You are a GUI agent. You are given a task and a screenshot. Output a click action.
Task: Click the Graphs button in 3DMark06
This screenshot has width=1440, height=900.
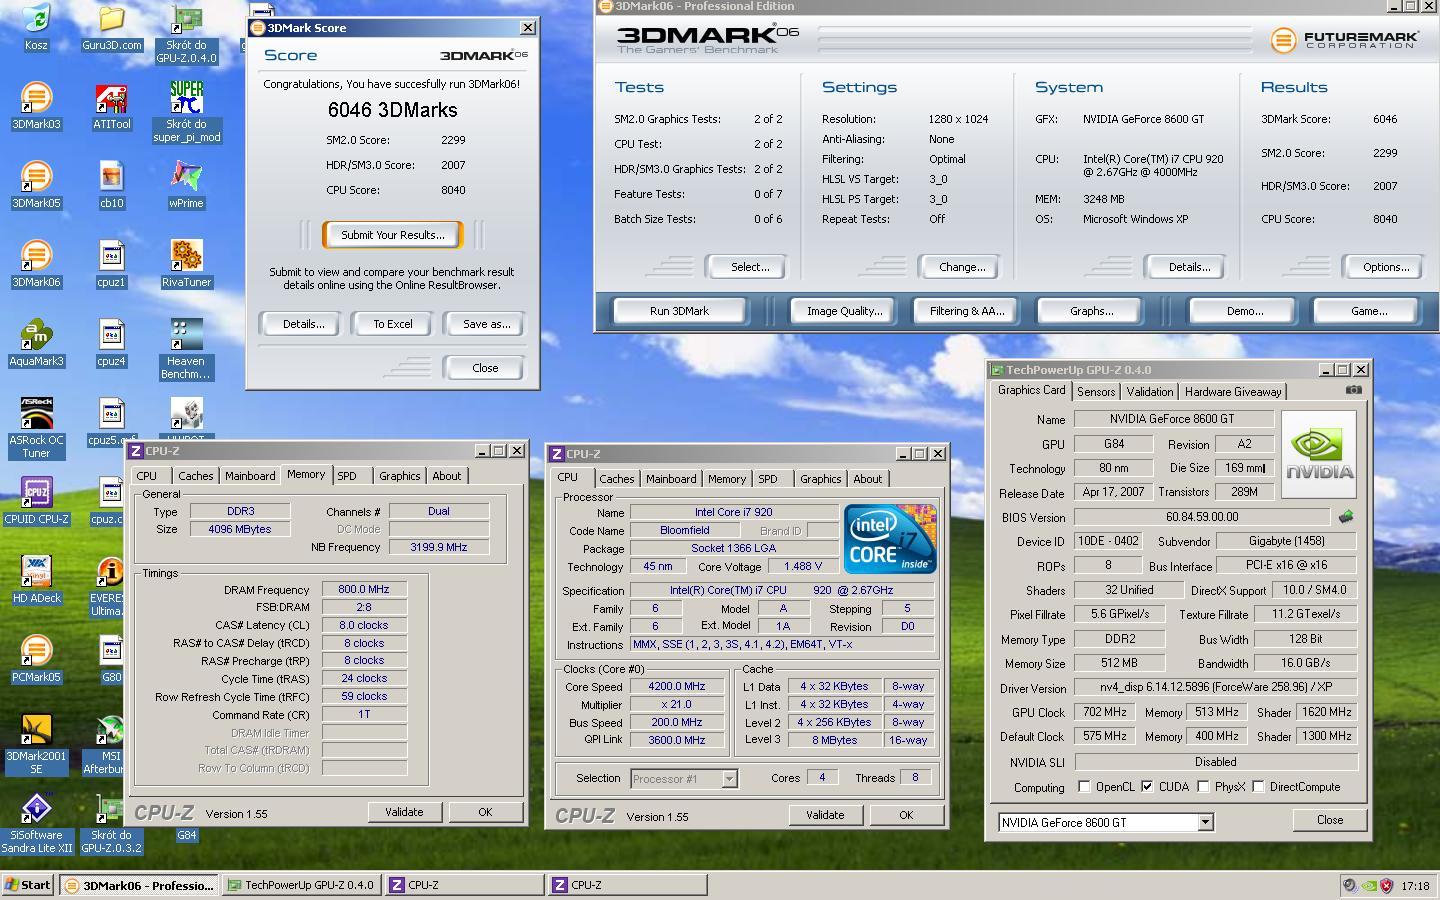[1091, 311]
